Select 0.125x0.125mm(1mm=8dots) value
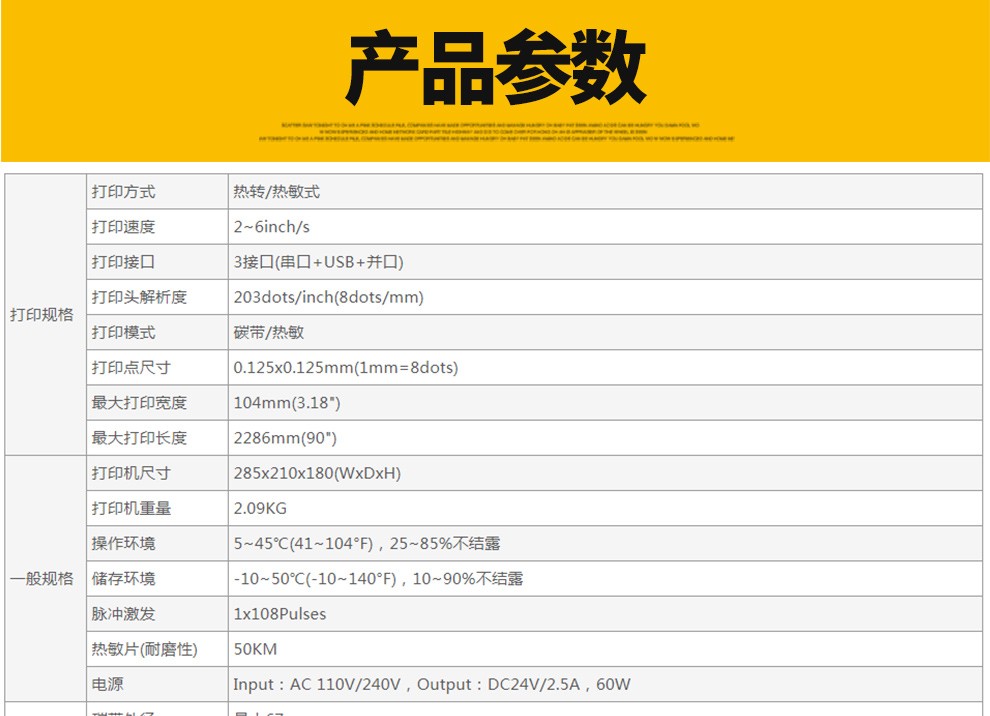 (345, 367)
